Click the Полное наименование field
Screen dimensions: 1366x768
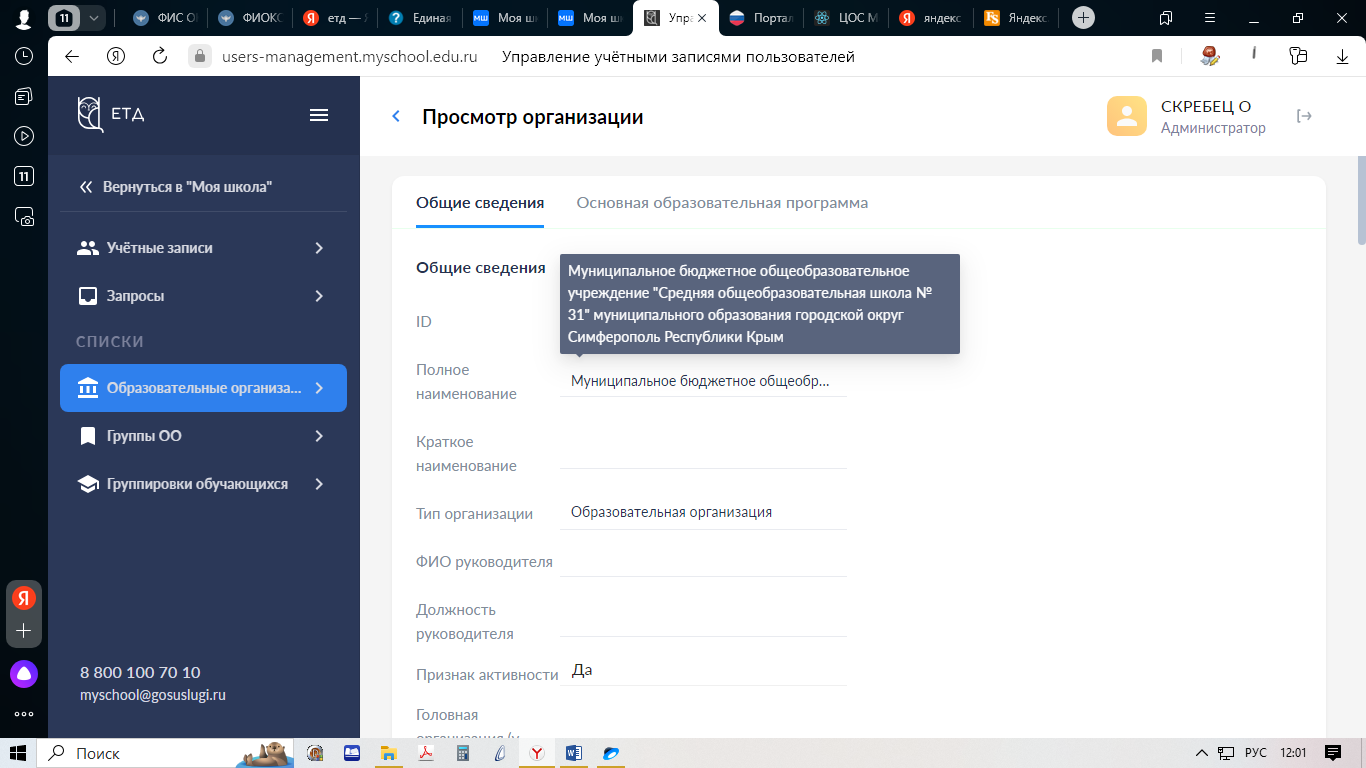pyautogui.click(x=702, y=381)
